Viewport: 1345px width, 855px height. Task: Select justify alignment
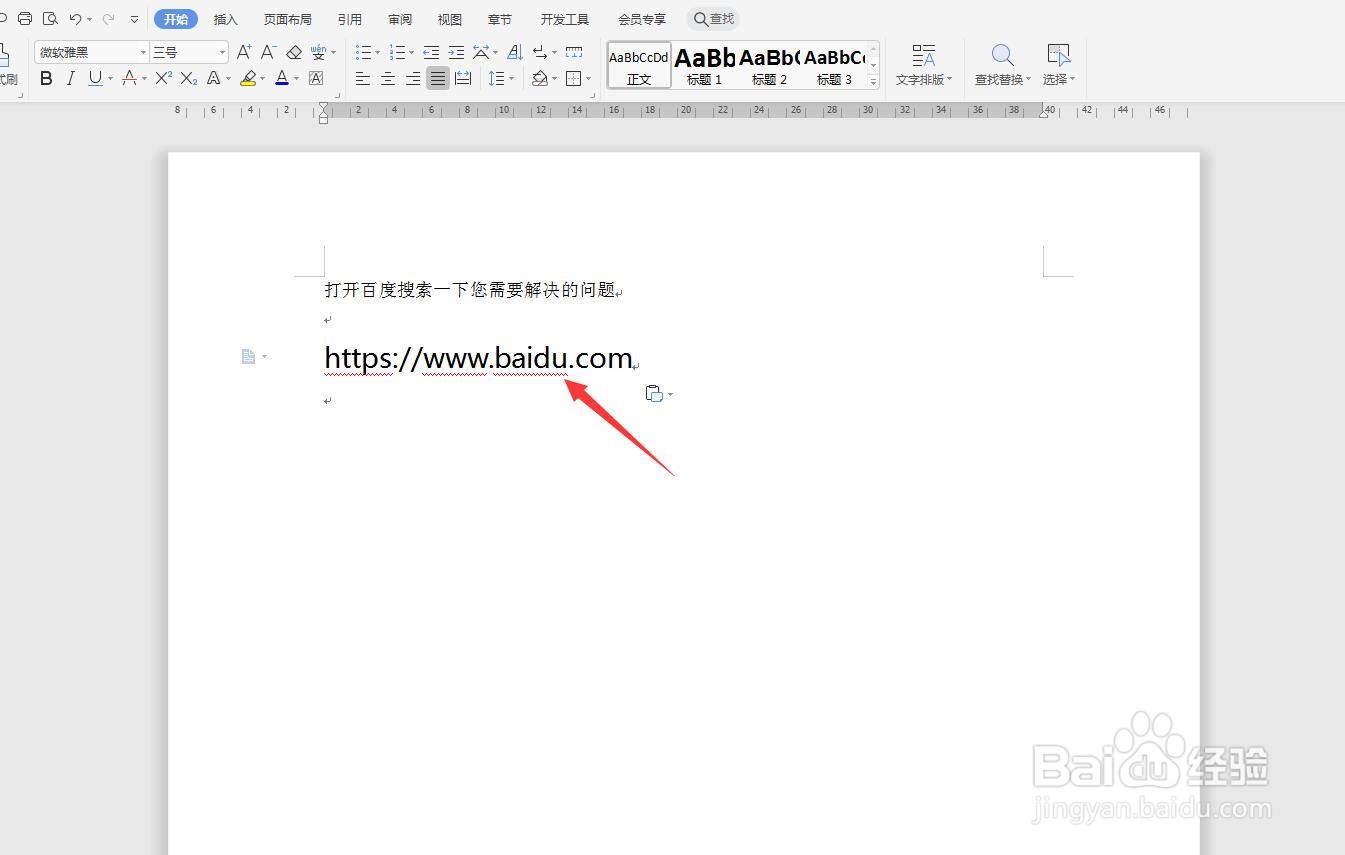click(x=438, y=78)
